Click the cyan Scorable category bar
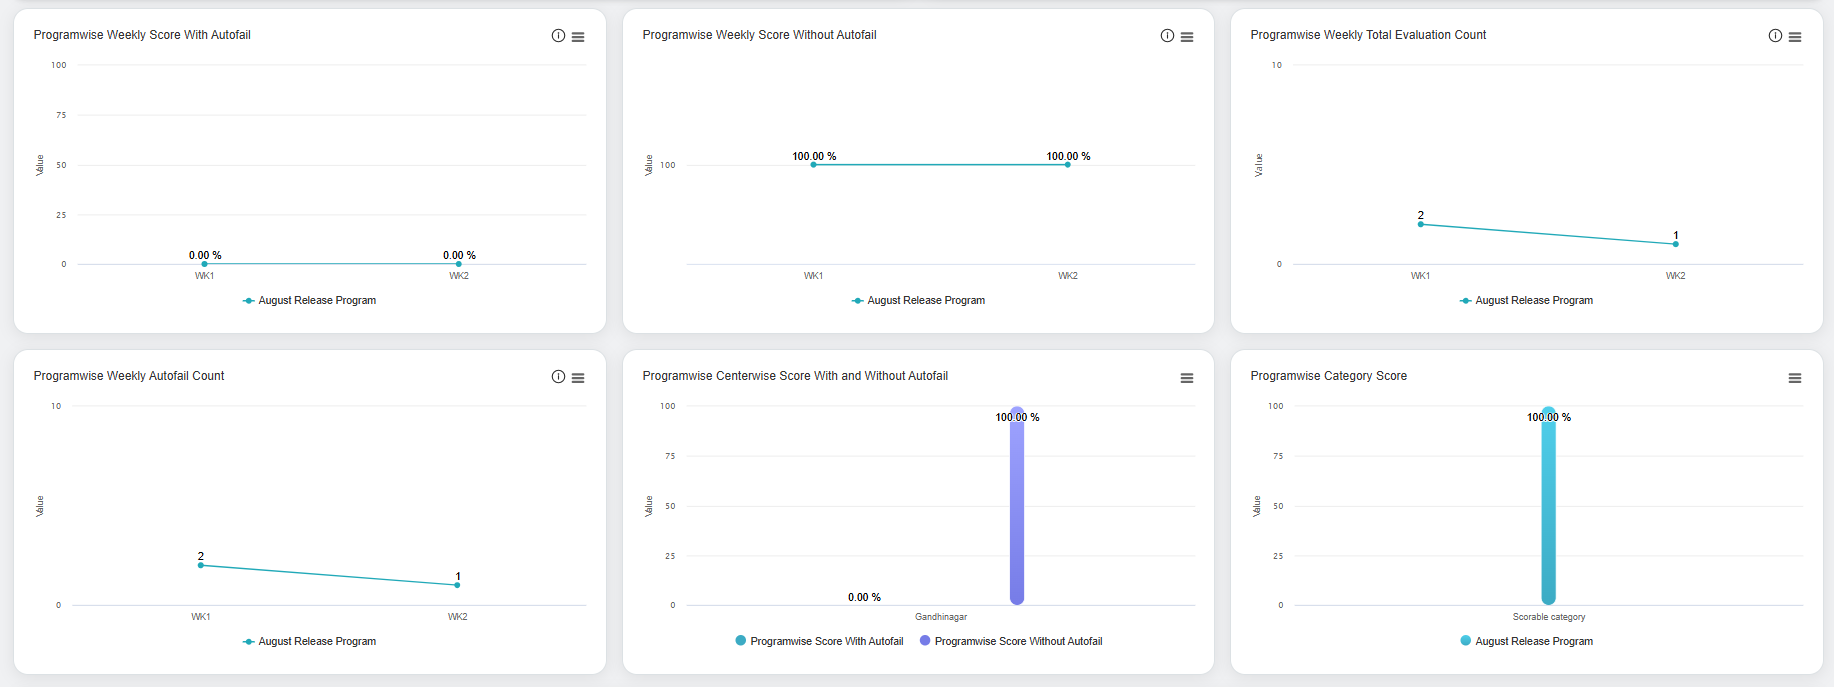The image size is (1834, 687). click(1548, 510)
